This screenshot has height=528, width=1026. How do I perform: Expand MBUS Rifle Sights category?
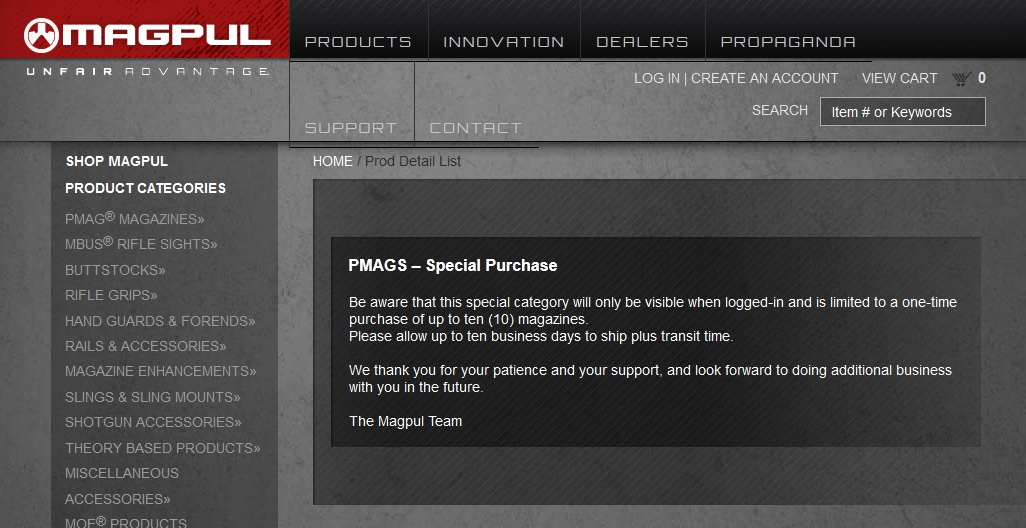click(x=141, y=244)
